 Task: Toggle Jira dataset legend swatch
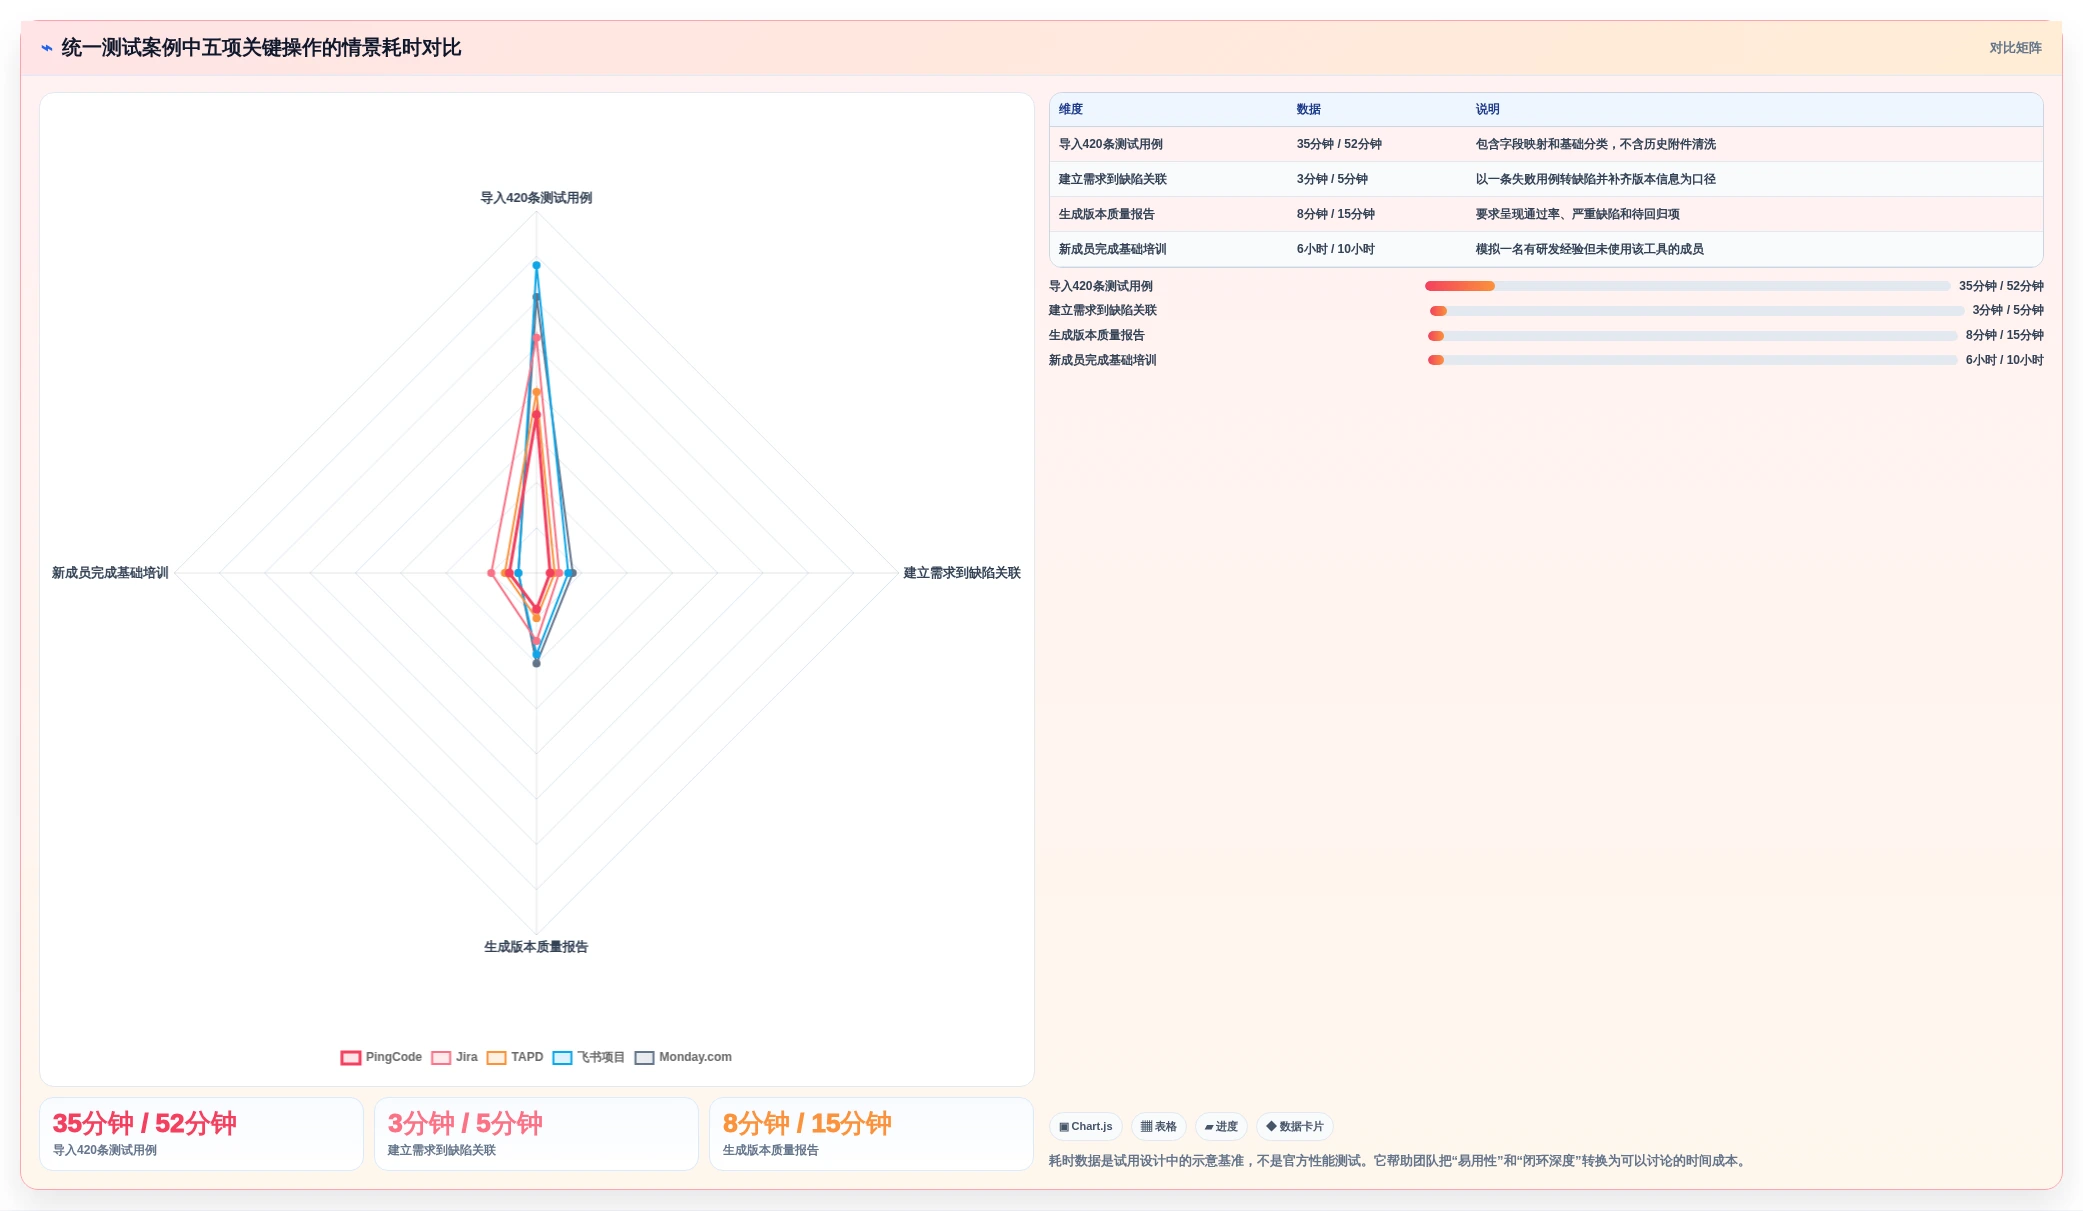click(441, 1058)
